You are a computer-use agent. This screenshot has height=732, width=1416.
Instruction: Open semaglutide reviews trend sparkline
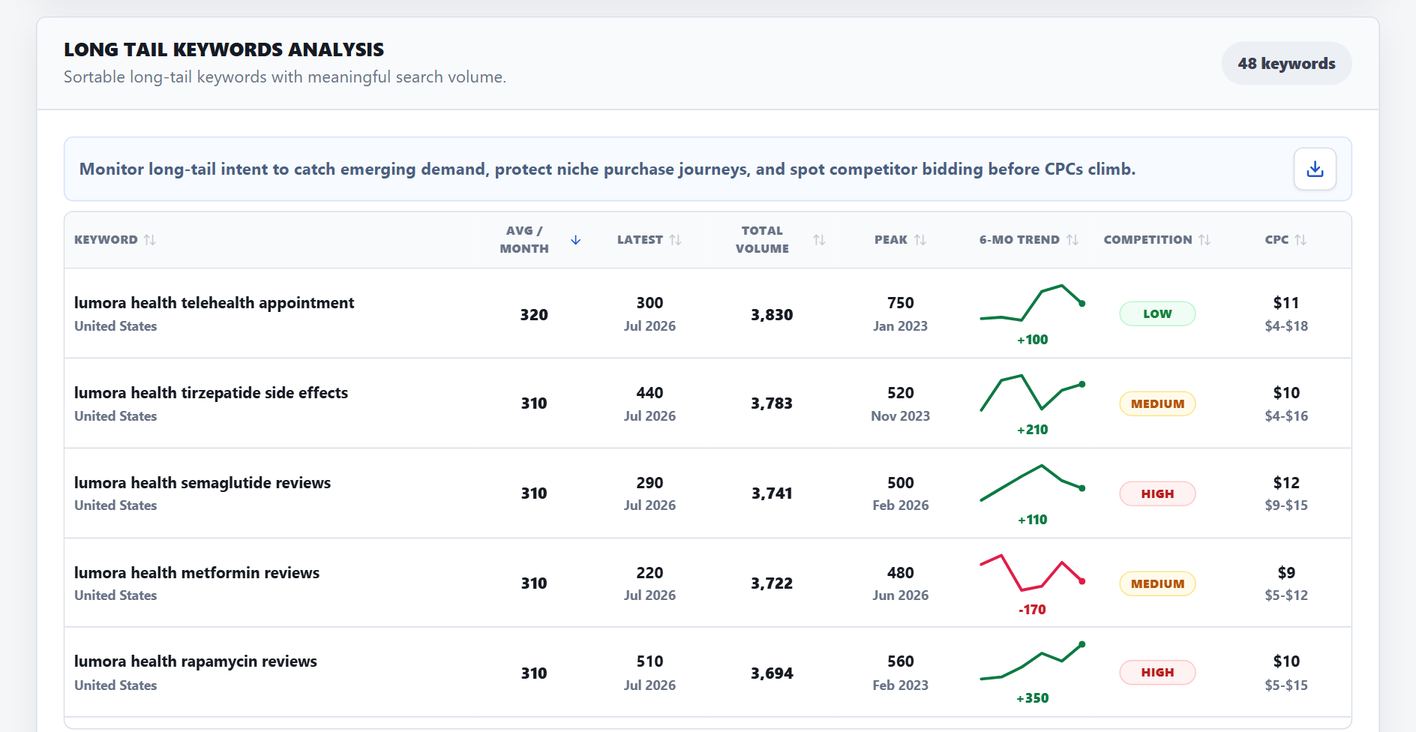tap(1032, 484)
